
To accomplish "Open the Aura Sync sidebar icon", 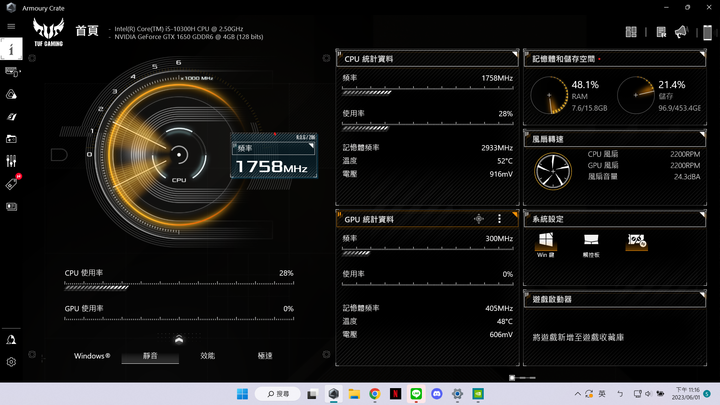I will point(11,94).
